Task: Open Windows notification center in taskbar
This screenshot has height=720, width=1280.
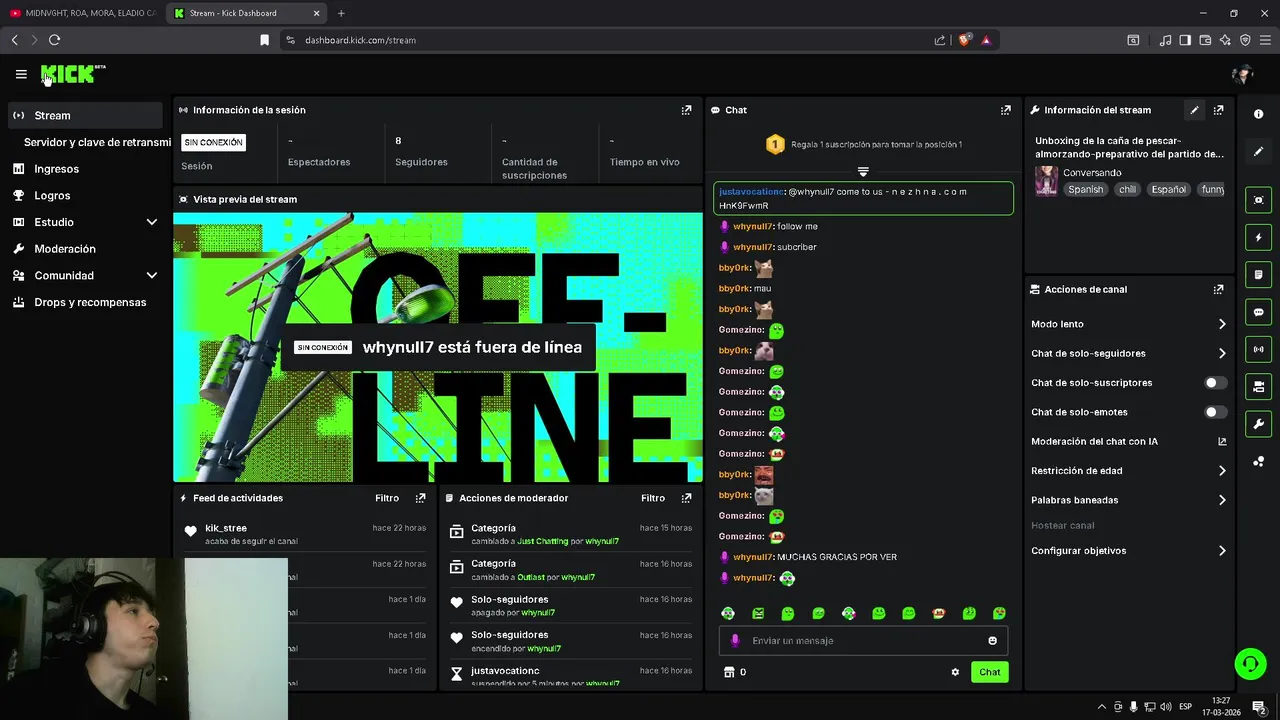Action: pyautogui.click(x=1259, y=707)
